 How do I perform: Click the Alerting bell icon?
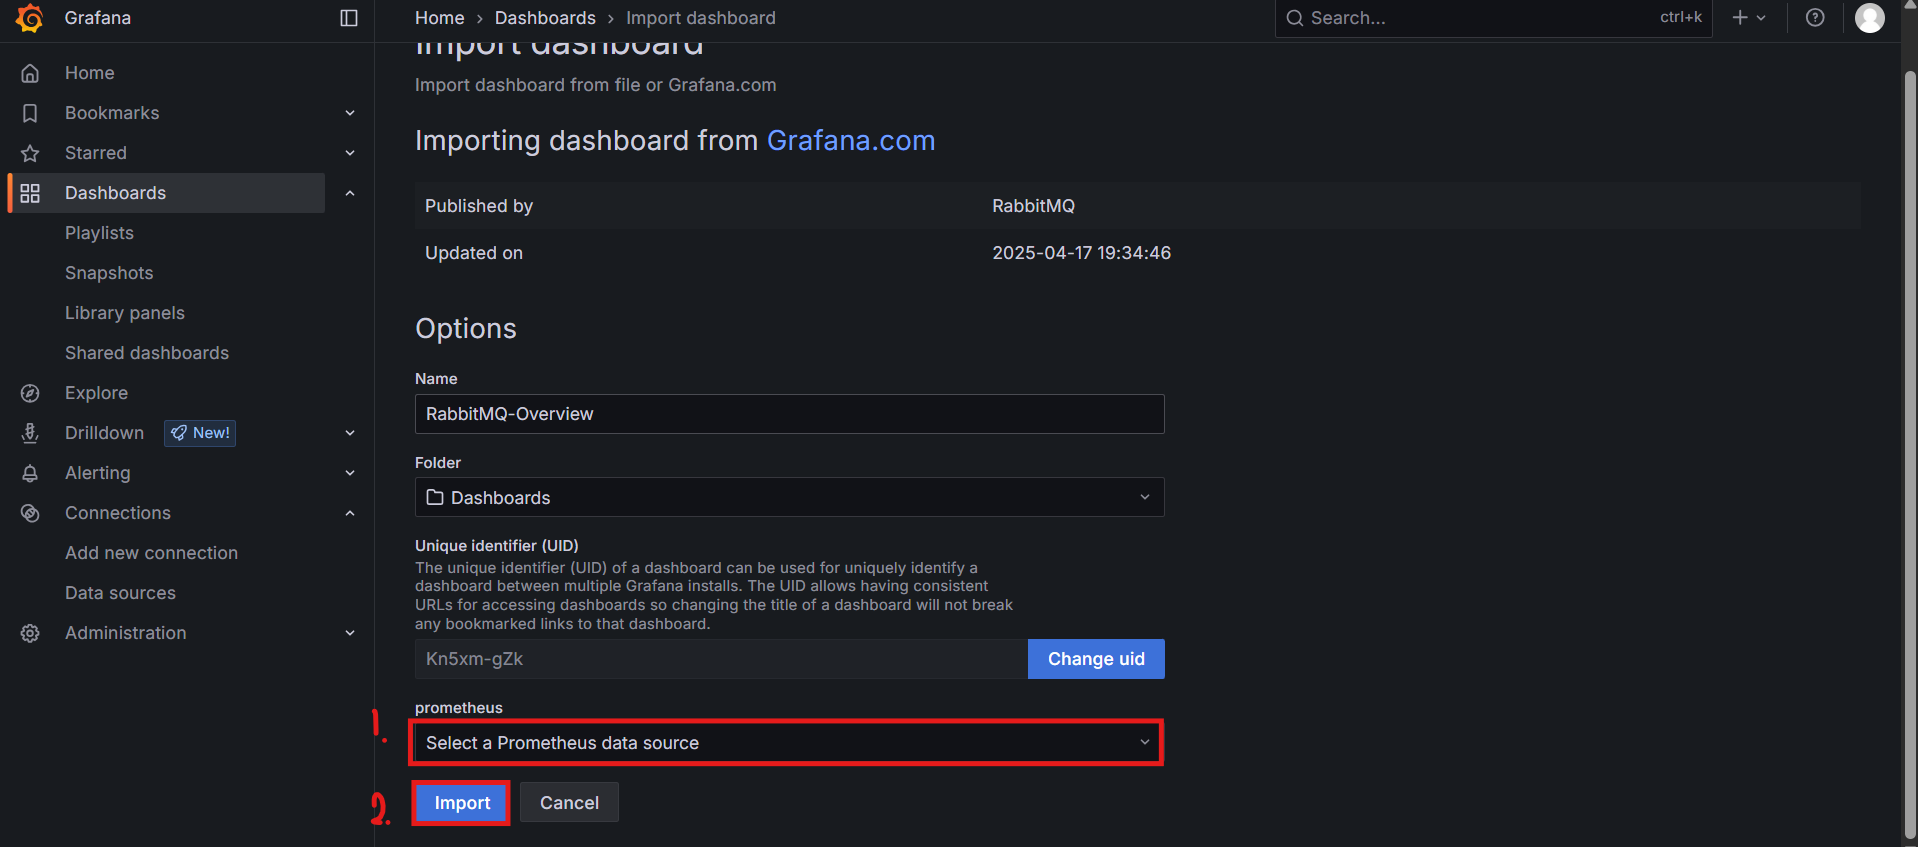pos(30,473)
